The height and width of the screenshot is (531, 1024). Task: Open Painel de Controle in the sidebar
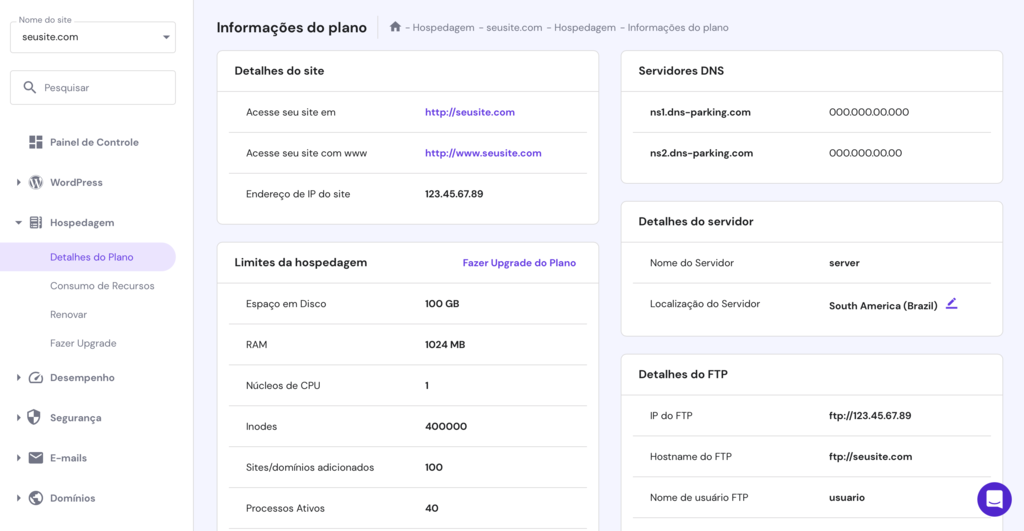click(x=94, y=142)
